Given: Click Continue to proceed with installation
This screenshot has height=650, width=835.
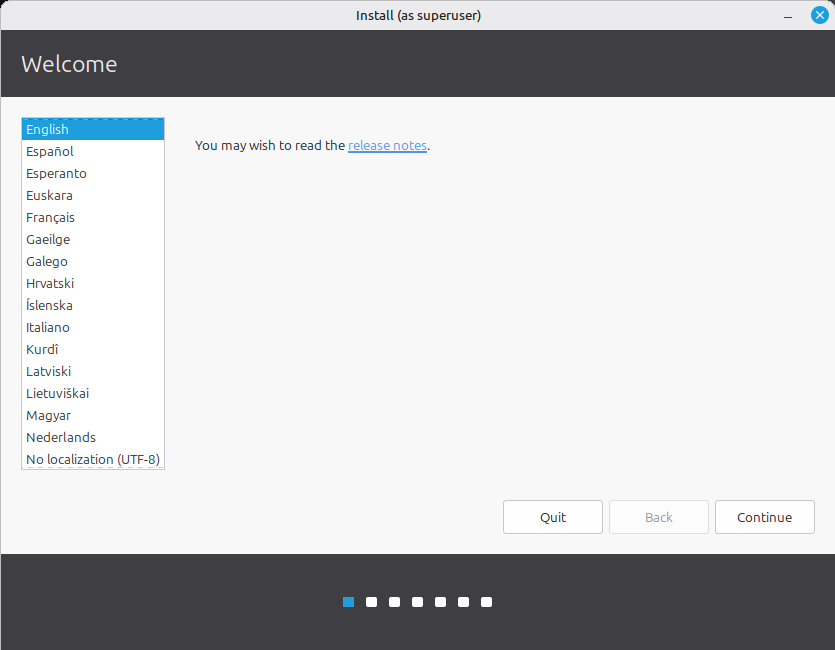Looking at the screenshot, I should (764, 517).
